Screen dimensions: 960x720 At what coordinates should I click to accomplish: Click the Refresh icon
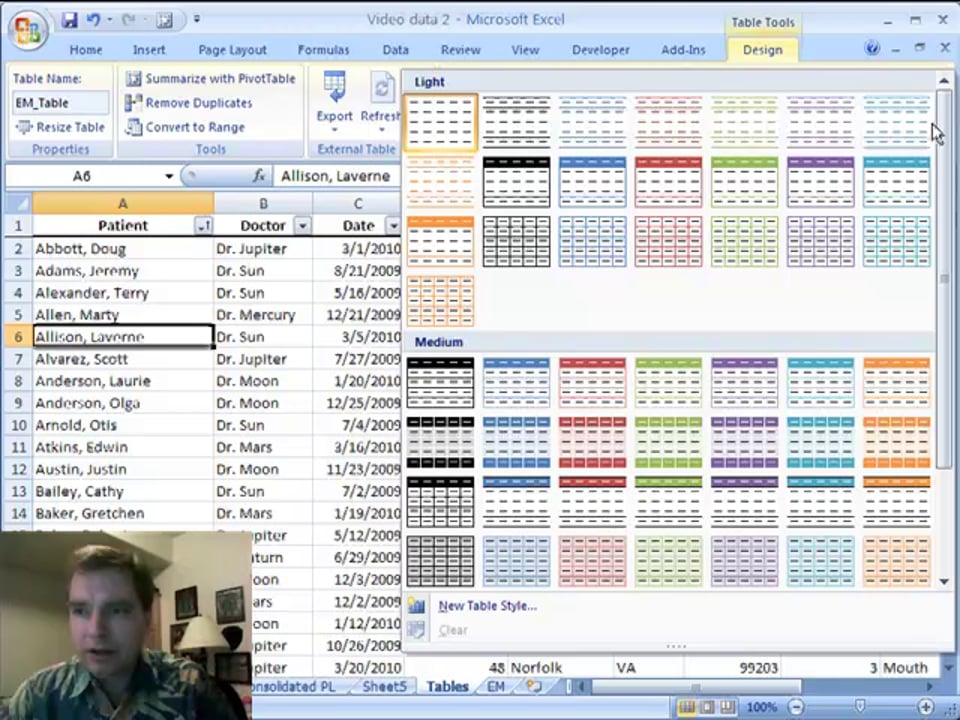click(x=381, y=89)
